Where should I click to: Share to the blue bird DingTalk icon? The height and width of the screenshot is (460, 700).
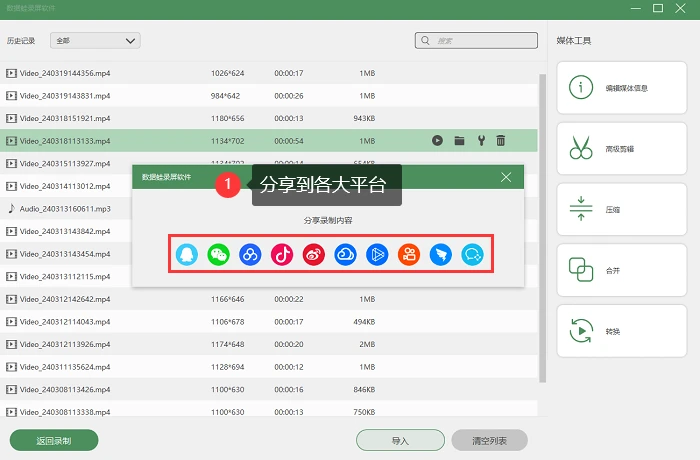(x=440, y=255)
